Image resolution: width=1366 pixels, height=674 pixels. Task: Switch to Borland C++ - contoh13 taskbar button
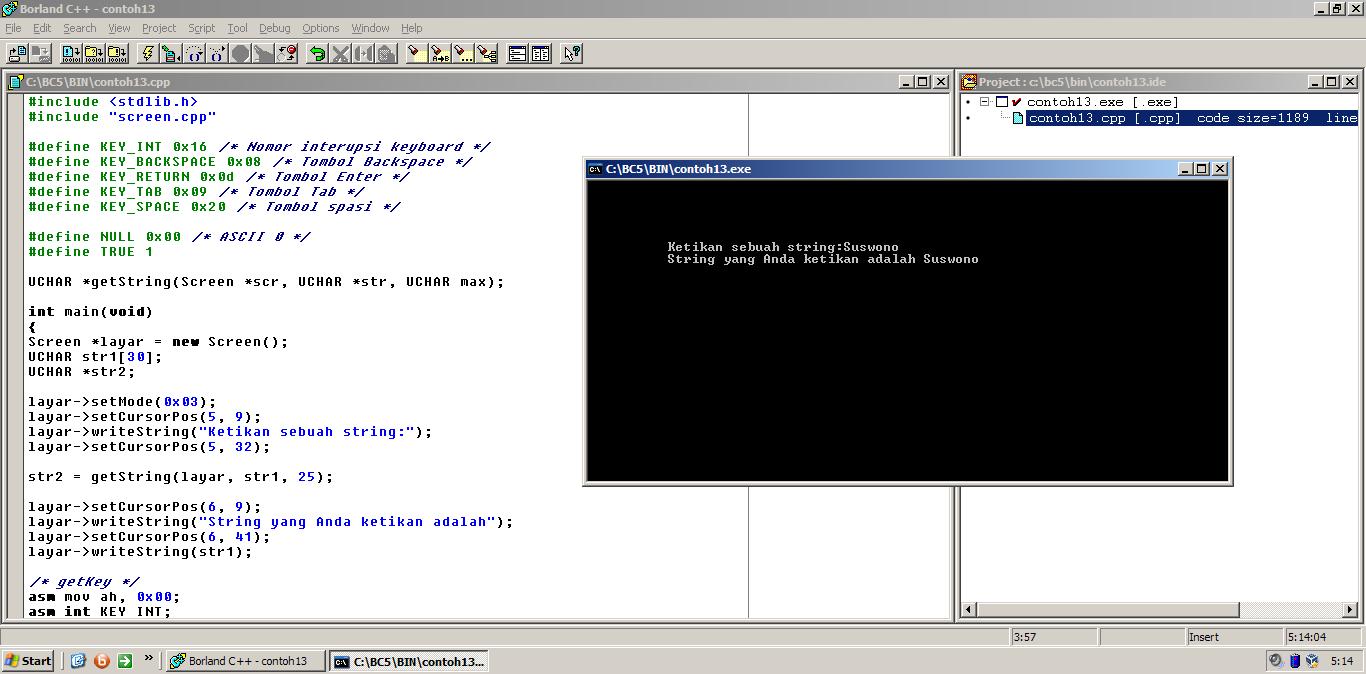[x=246, y=660]
